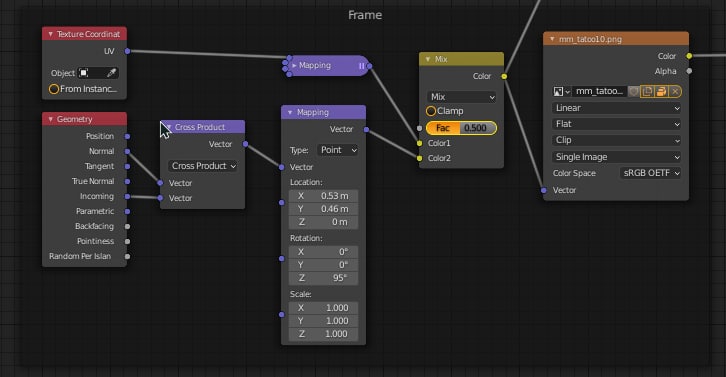
Task: Click the Rotation Y 0° field
Action: point(323,265)
